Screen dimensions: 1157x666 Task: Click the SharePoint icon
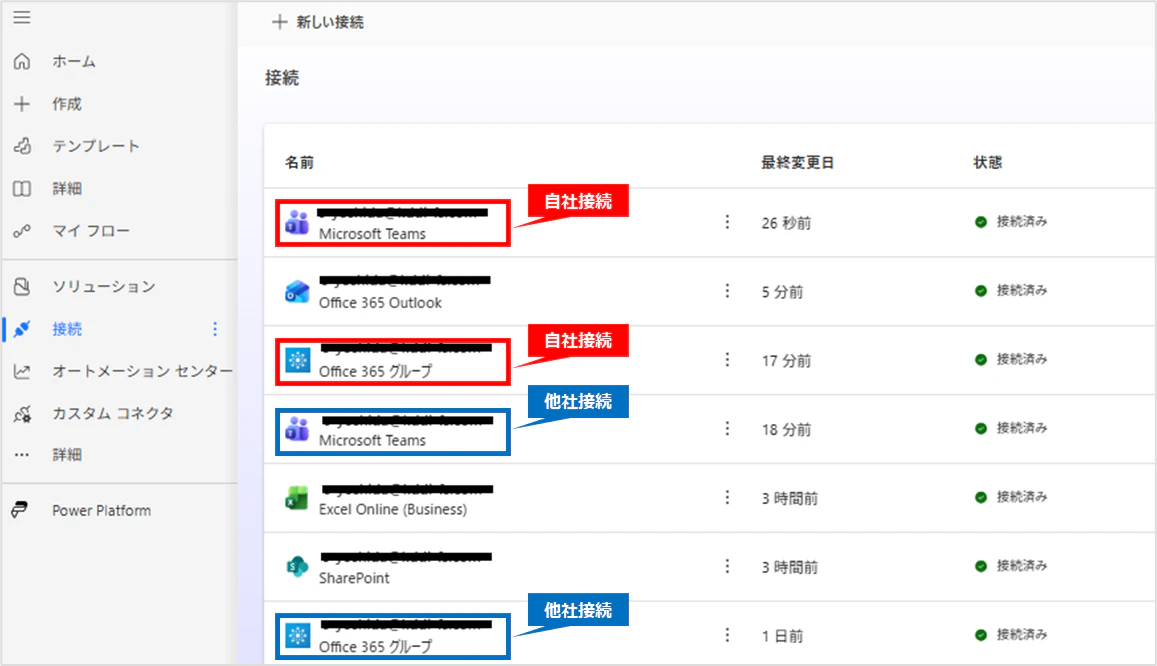click(297, 566)
